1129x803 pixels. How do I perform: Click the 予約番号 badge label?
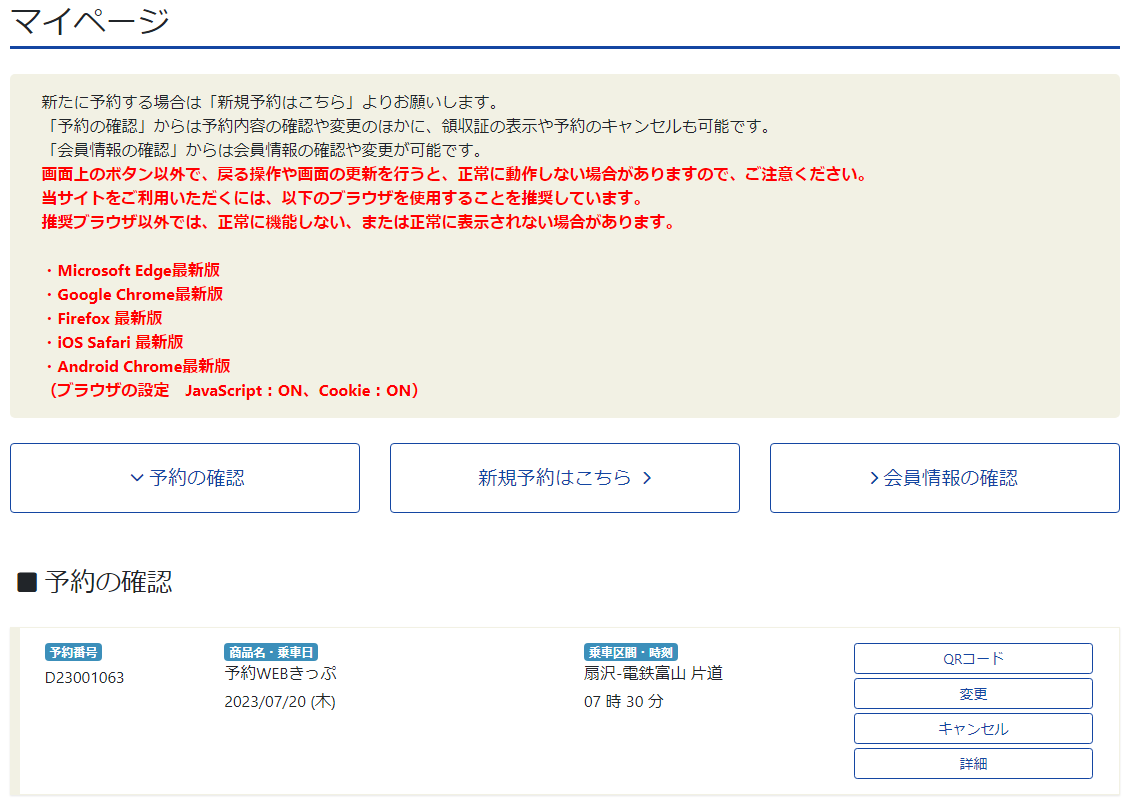73,652
